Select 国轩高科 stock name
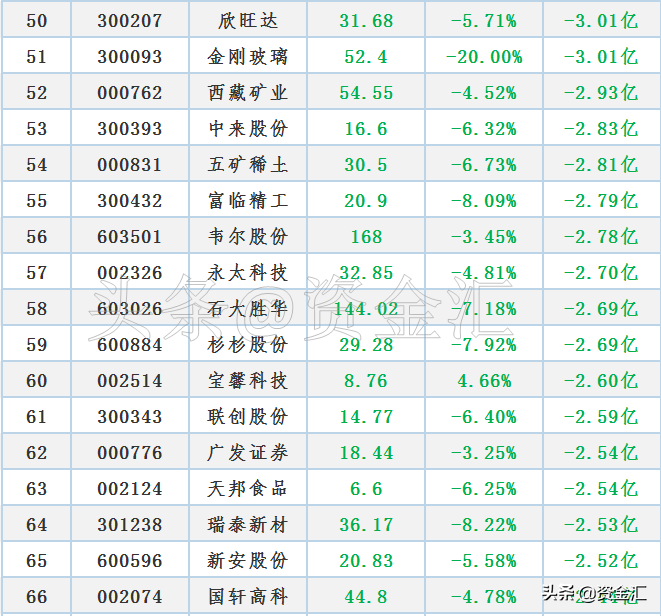 248,597
